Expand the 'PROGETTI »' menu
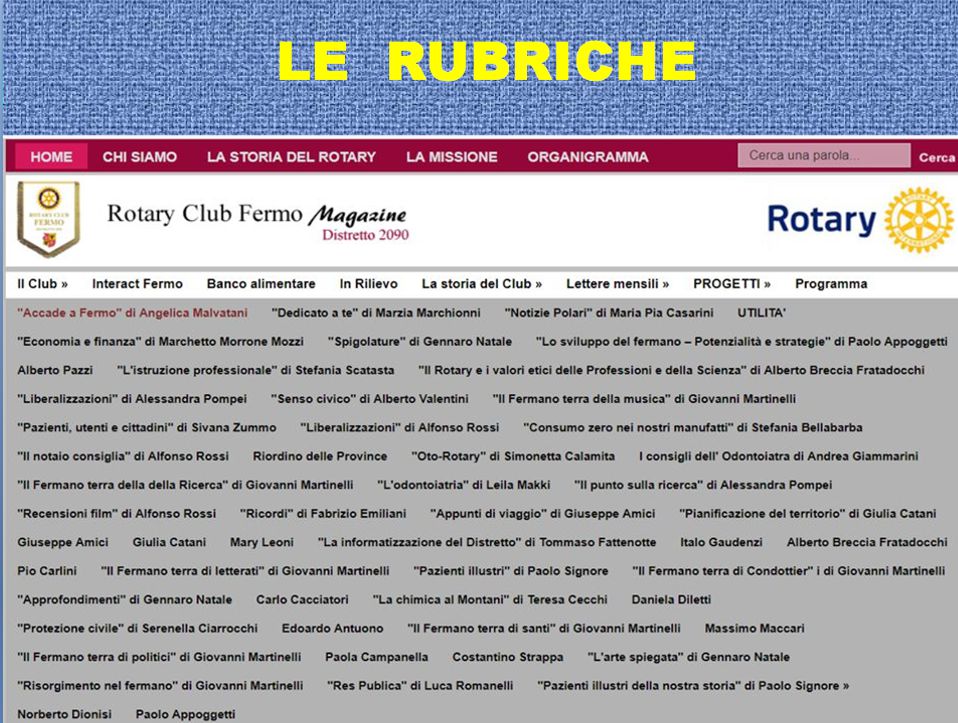 731,284
